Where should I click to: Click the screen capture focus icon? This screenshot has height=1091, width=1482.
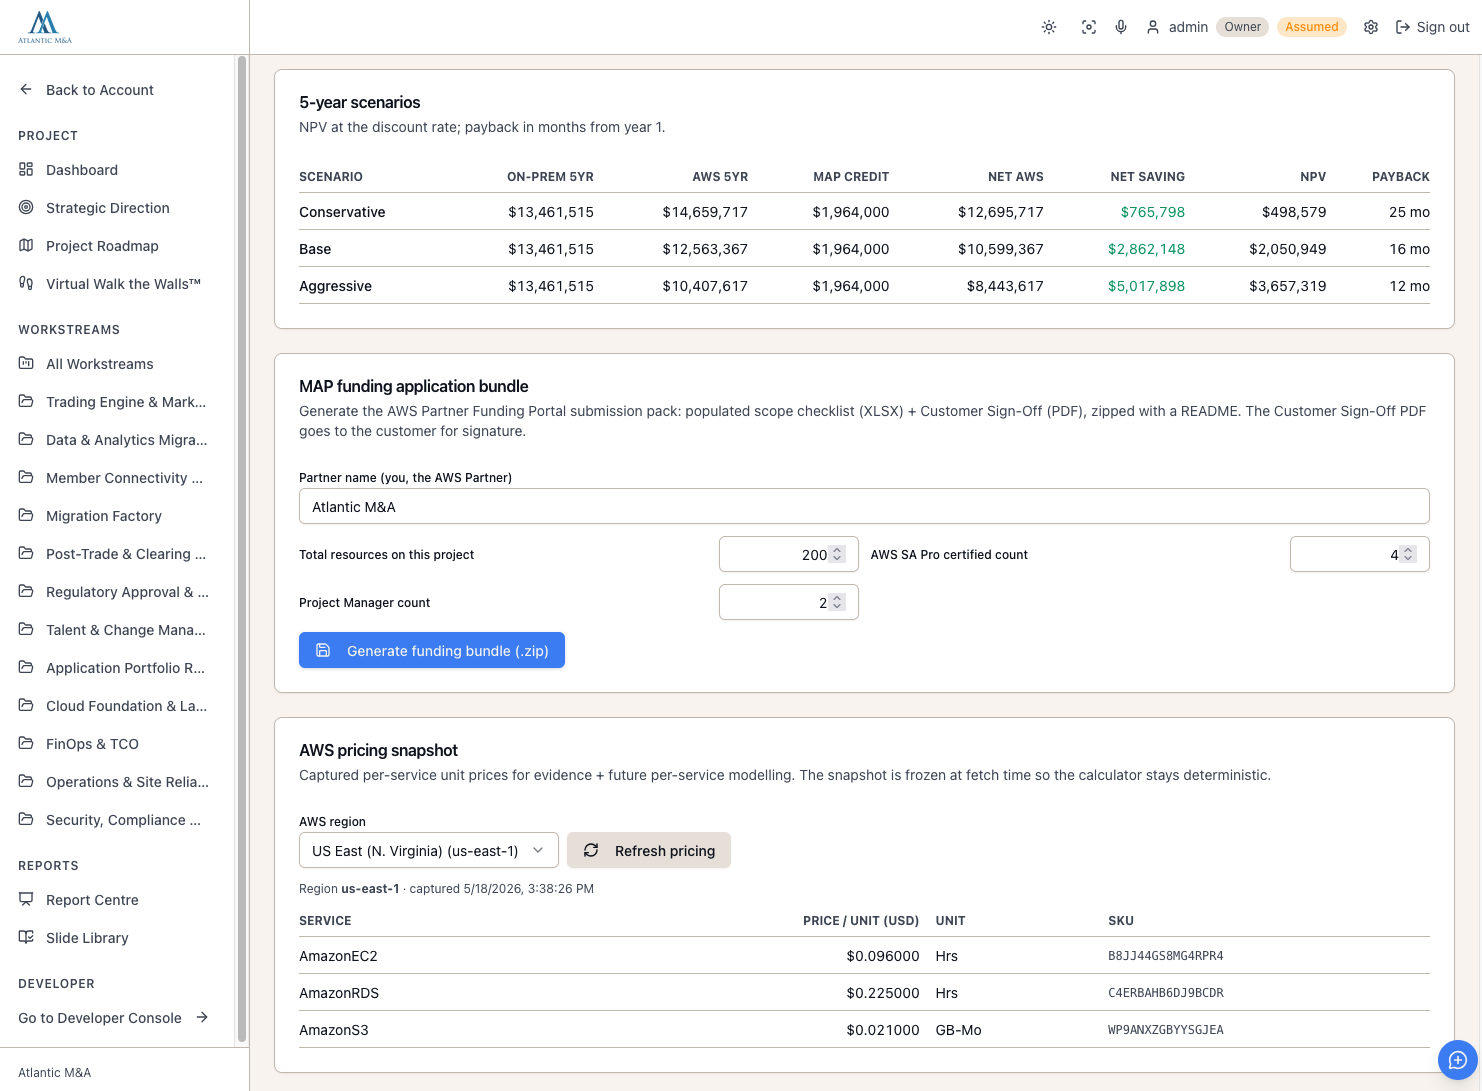[x=1089, y=27]
